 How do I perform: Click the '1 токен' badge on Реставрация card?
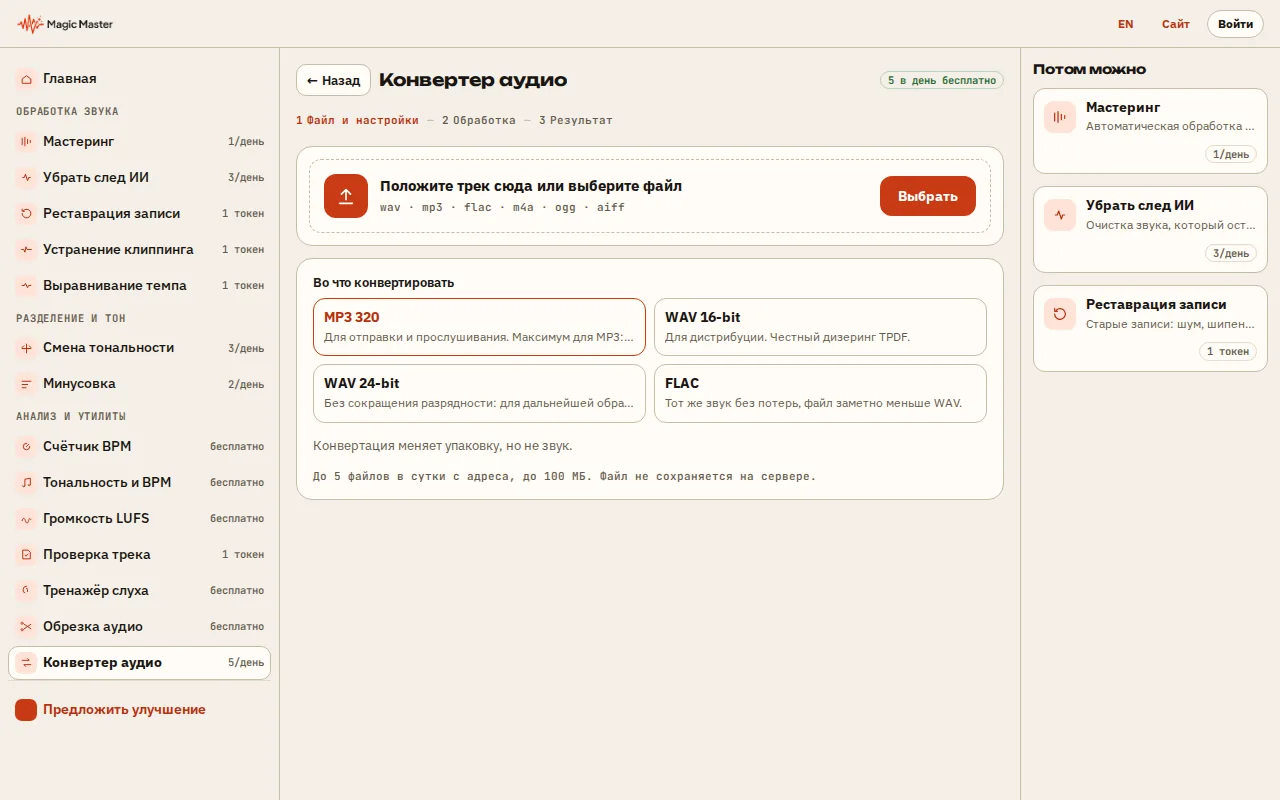1228,351
